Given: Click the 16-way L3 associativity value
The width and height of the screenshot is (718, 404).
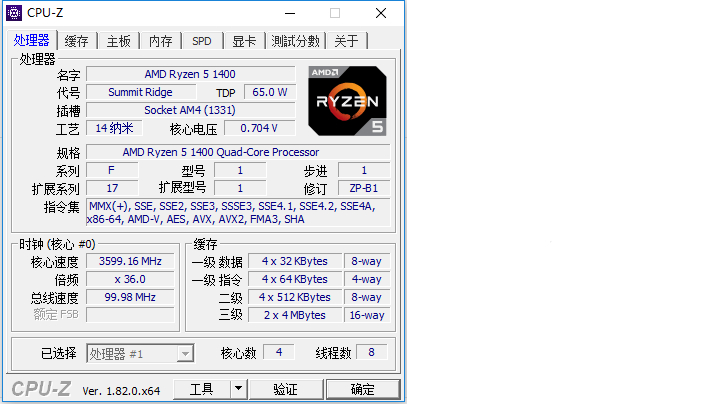Looking at the screenshot, I should [x=367, y=315].
